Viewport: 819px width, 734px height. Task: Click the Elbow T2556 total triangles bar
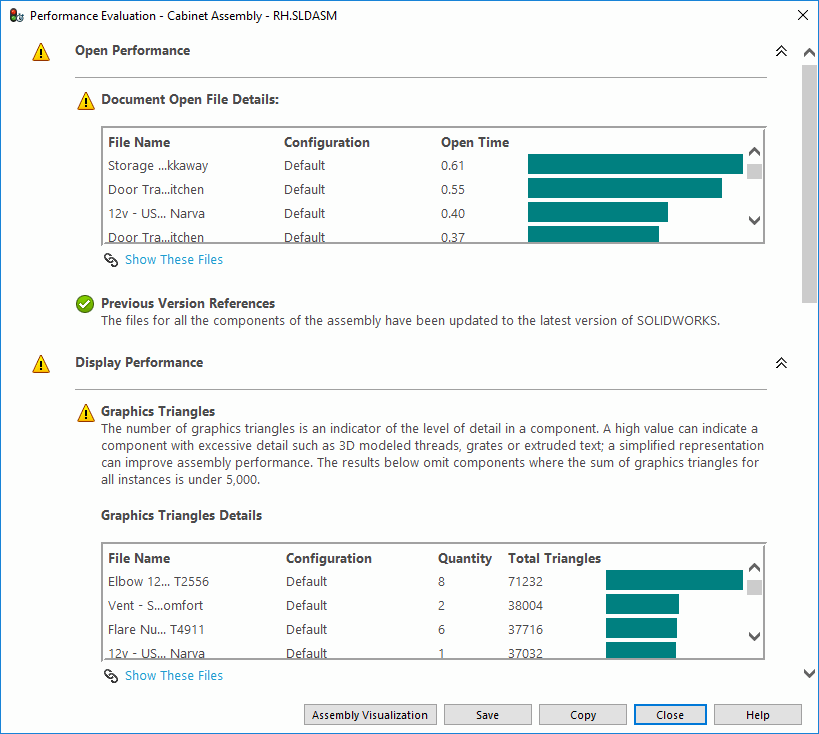click(674, 581)
